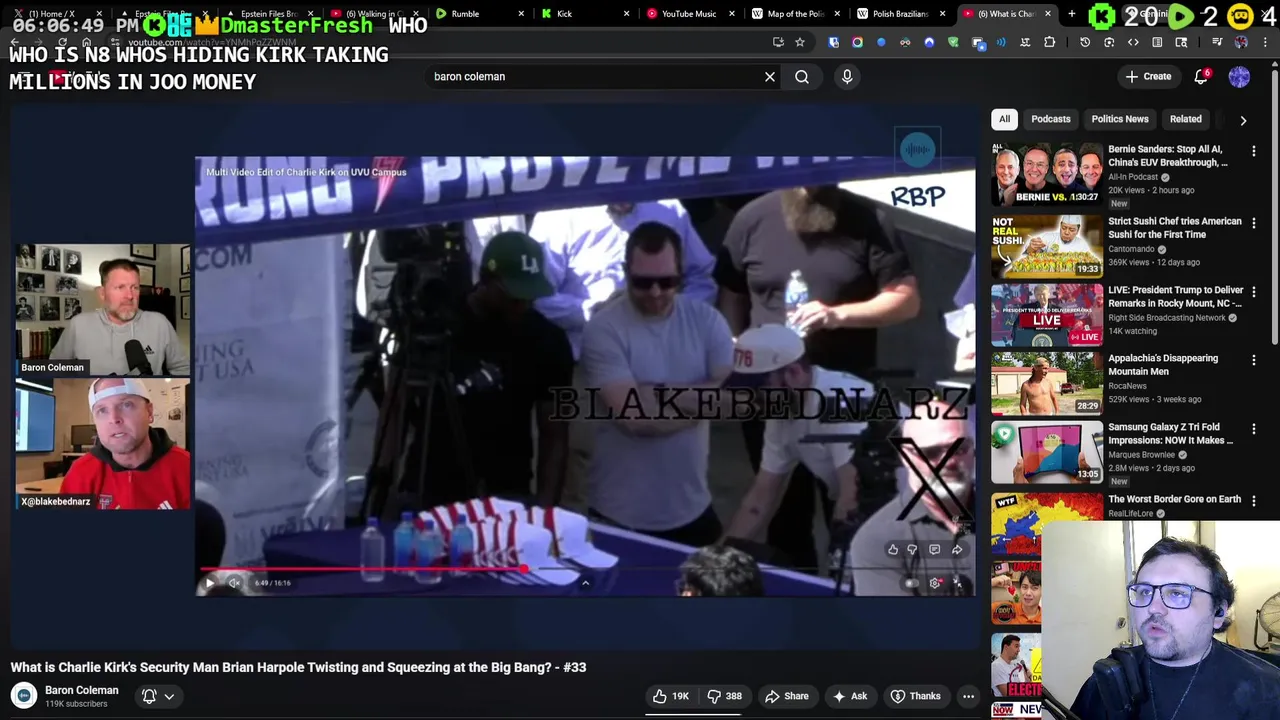The width and height of the screenshot is (1280, 720).
Task: Click the Create button in YouTube header
Action: tap(1148, 76)
